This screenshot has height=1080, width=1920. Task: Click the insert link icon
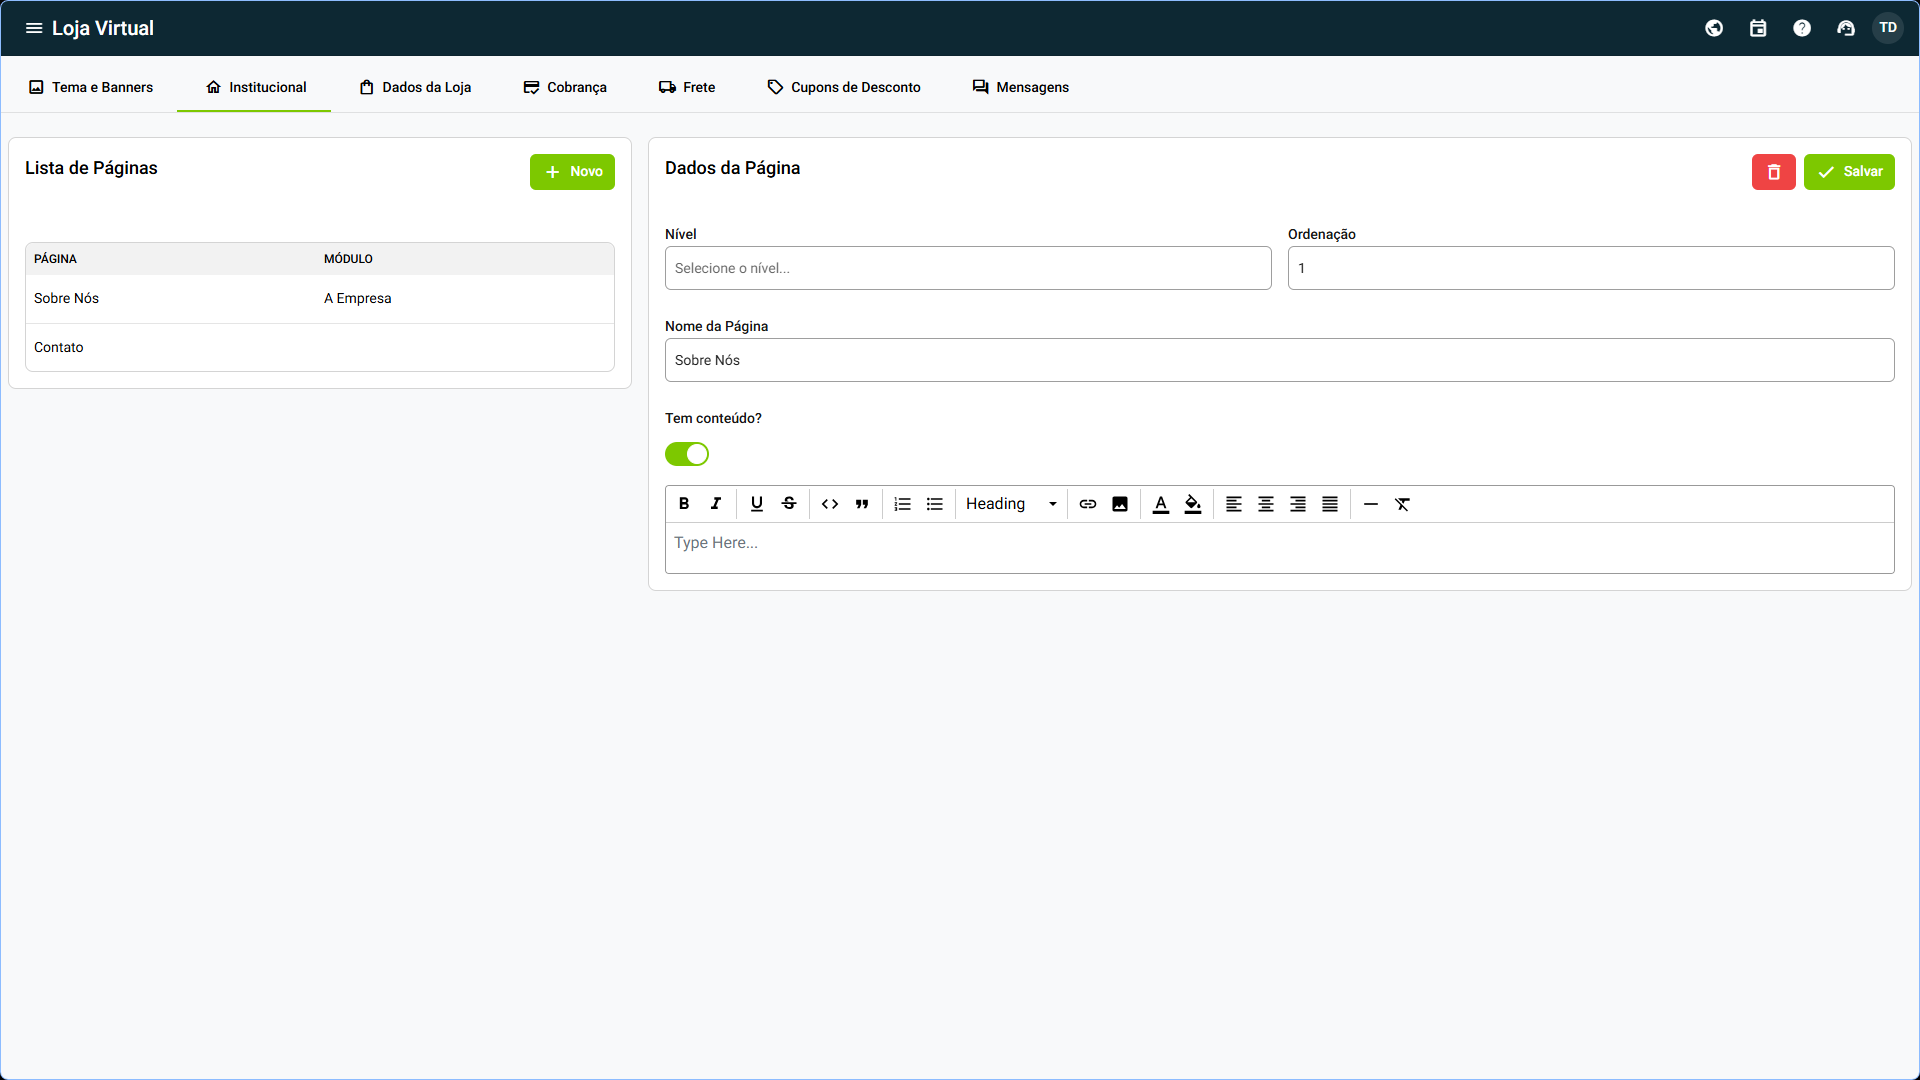pos(1088,504)
